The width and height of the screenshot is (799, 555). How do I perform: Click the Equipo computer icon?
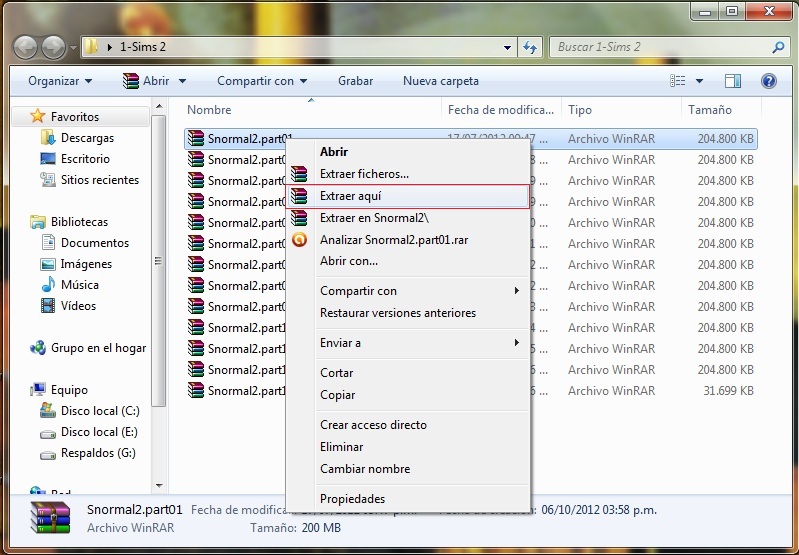[38, 390]
